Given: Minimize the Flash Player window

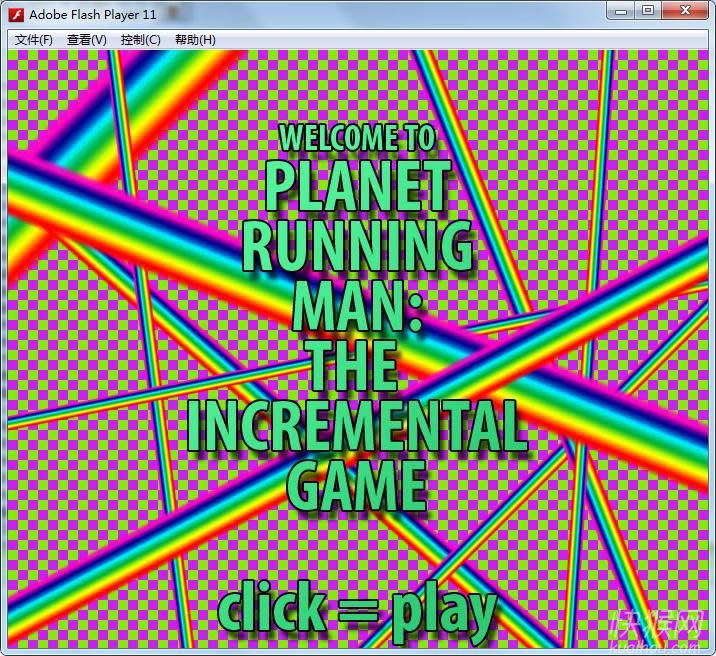Looking at the screenshot, I should pos(621,11).
